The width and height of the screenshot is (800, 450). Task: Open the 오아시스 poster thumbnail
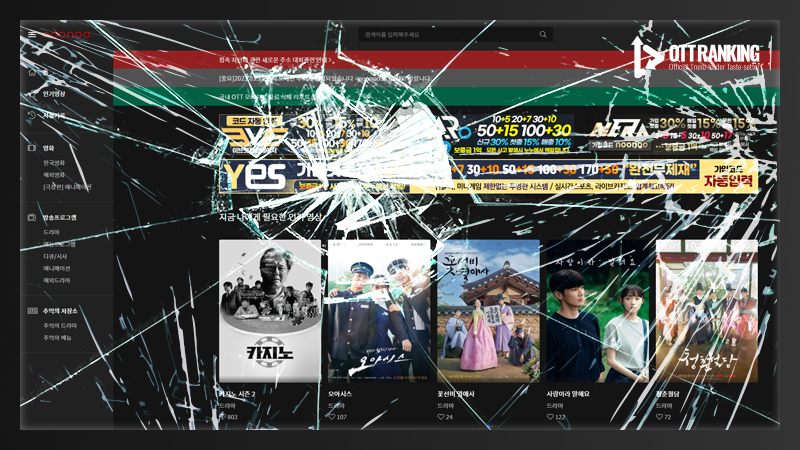(x=379, y=311)
